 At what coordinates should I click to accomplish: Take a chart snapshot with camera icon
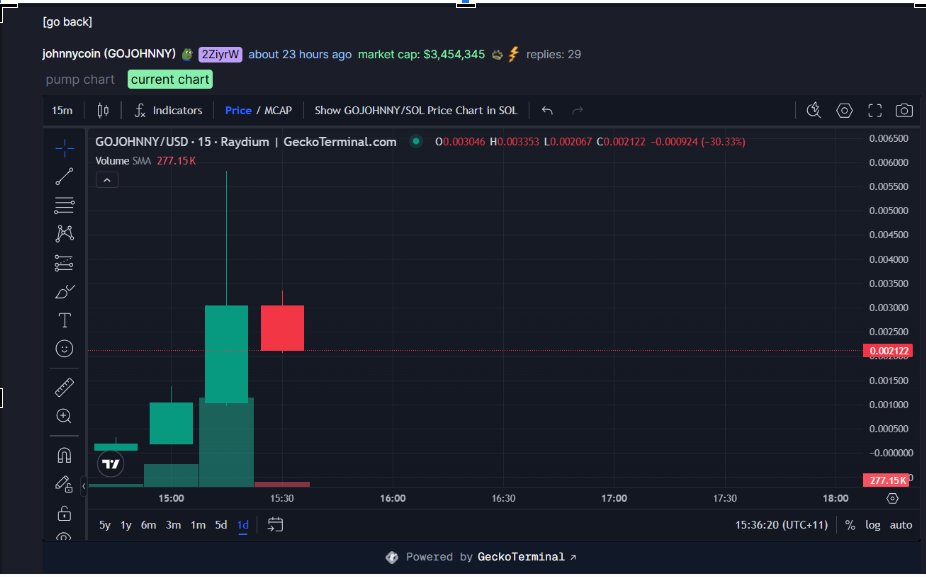904,110
